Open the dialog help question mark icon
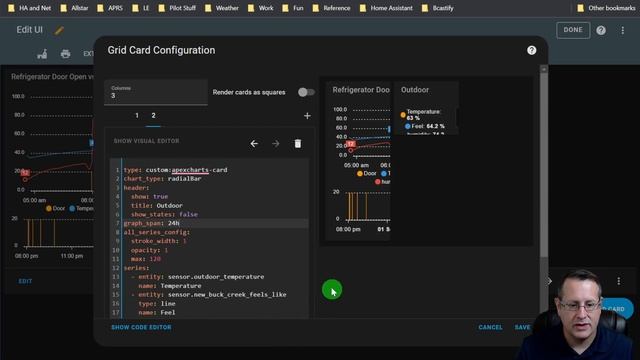The image size is (640, 360). (x=531, y=50)
